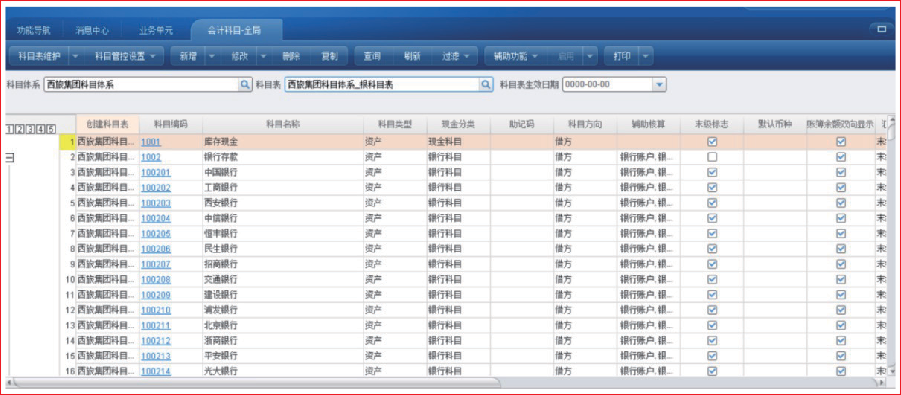
Task: Show tree level 2 with the 2 button
Action: point(20,129)
